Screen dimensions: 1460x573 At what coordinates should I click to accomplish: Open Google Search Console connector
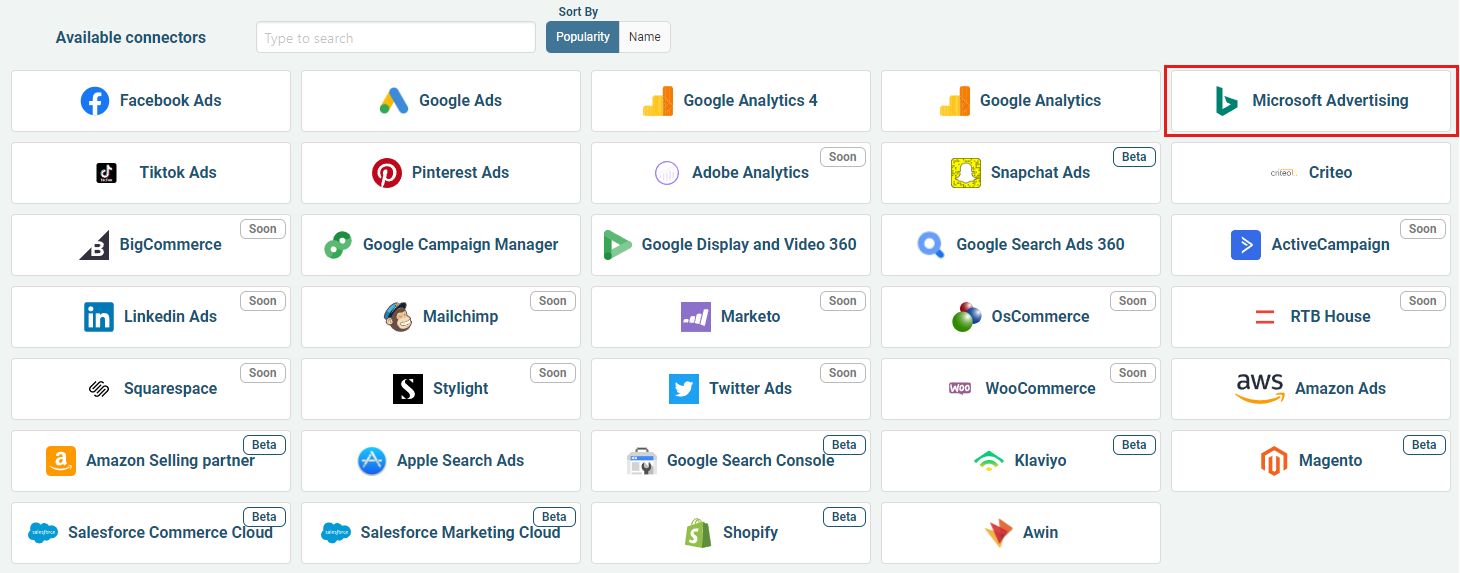click(x=731, y=461)
